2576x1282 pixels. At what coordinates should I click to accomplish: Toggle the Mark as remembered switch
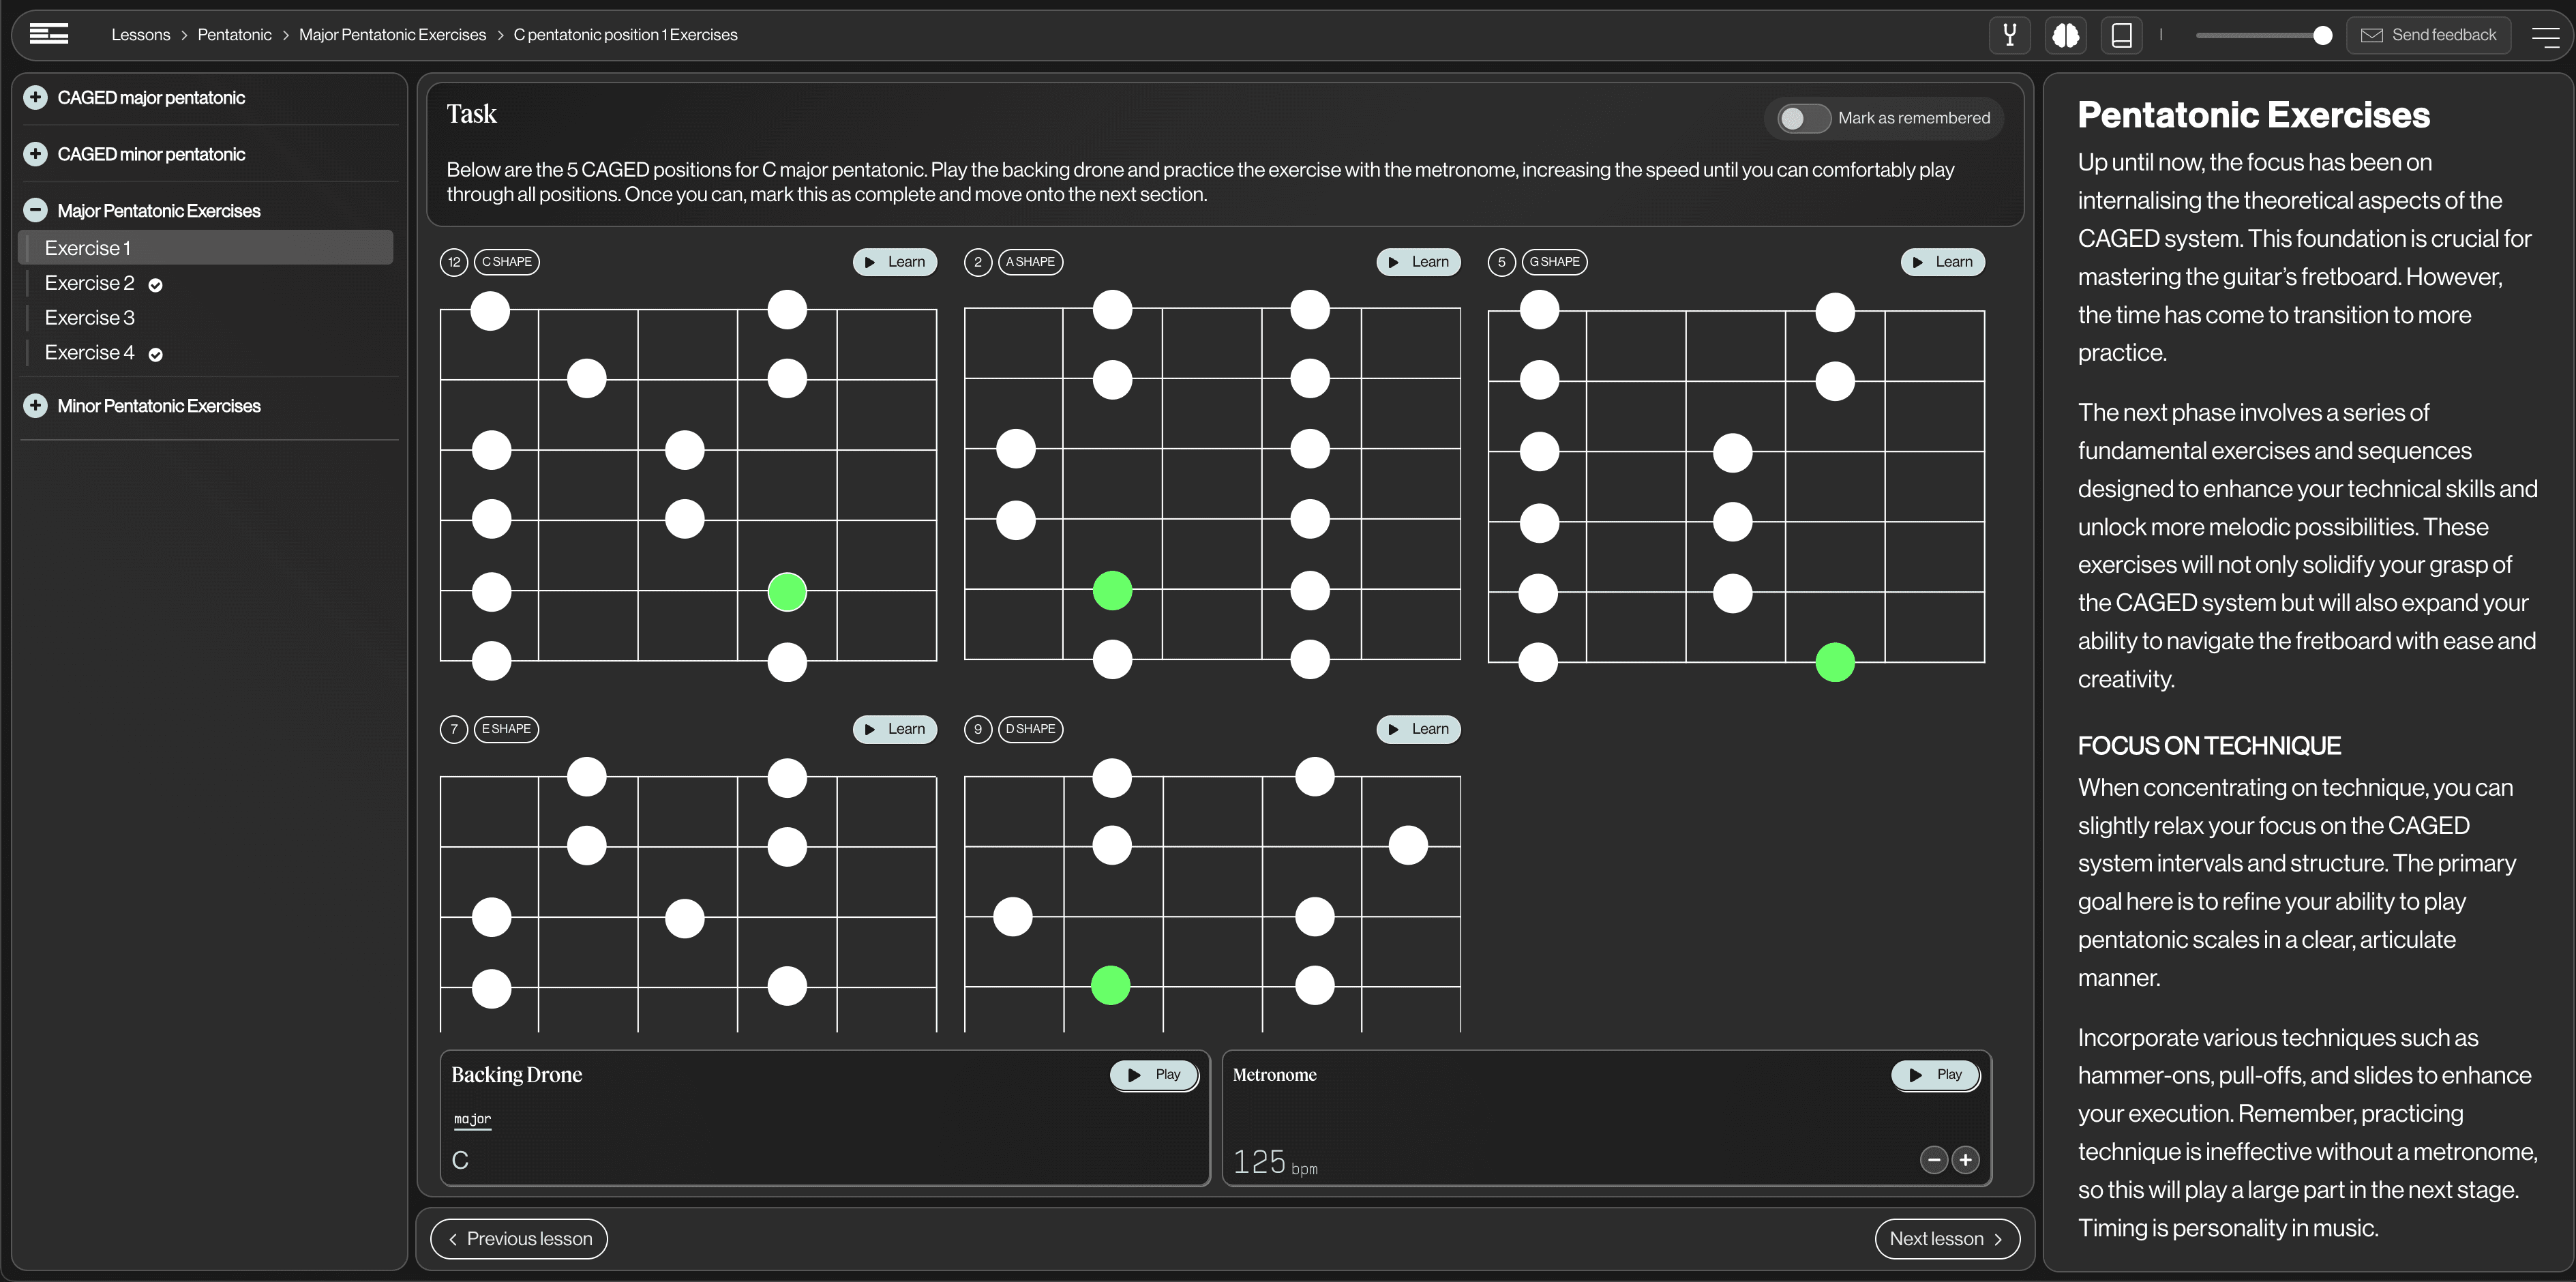1803,119
